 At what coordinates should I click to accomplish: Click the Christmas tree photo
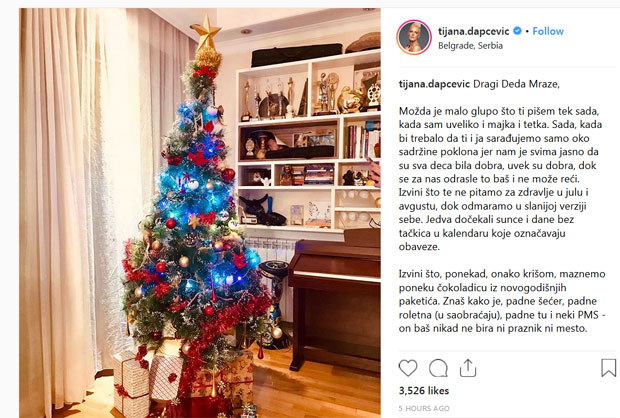[x=200, y=213]
